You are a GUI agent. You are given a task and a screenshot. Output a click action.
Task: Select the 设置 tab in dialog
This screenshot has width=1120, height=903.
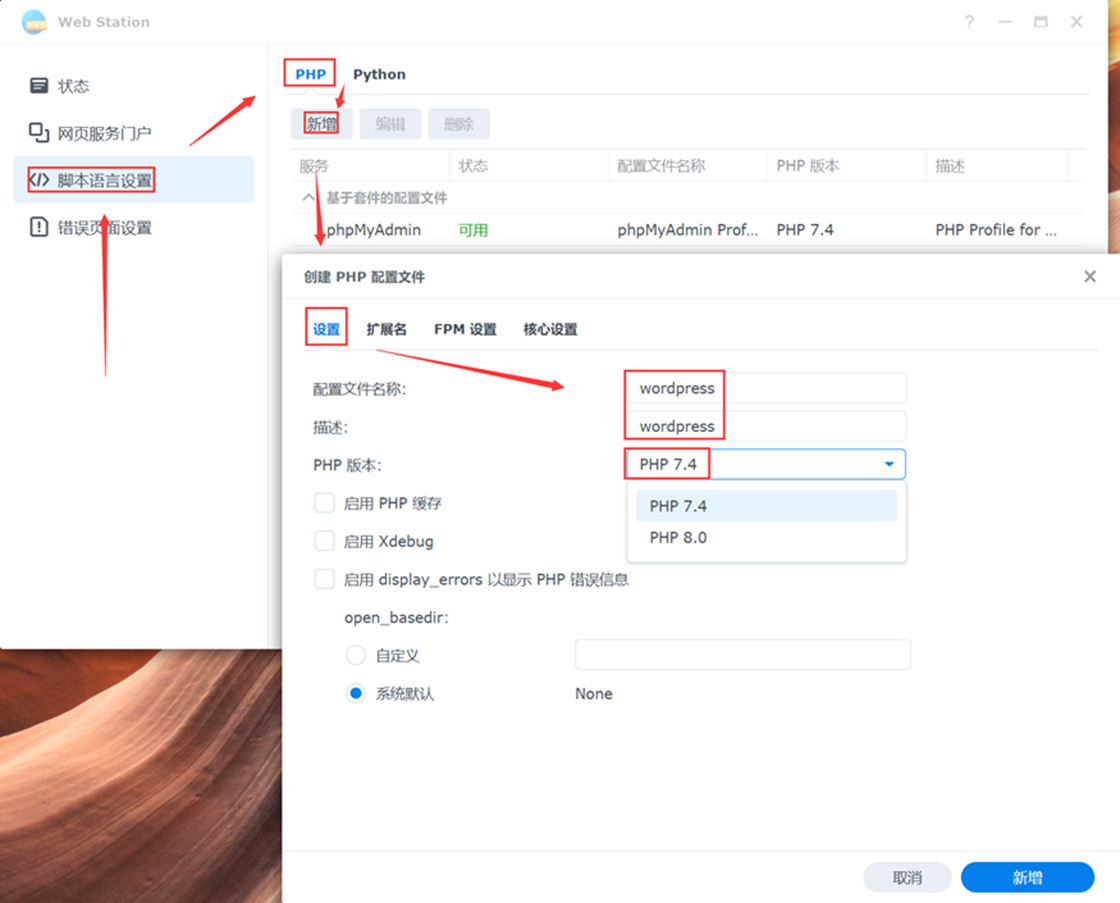[x=326, y=329]
